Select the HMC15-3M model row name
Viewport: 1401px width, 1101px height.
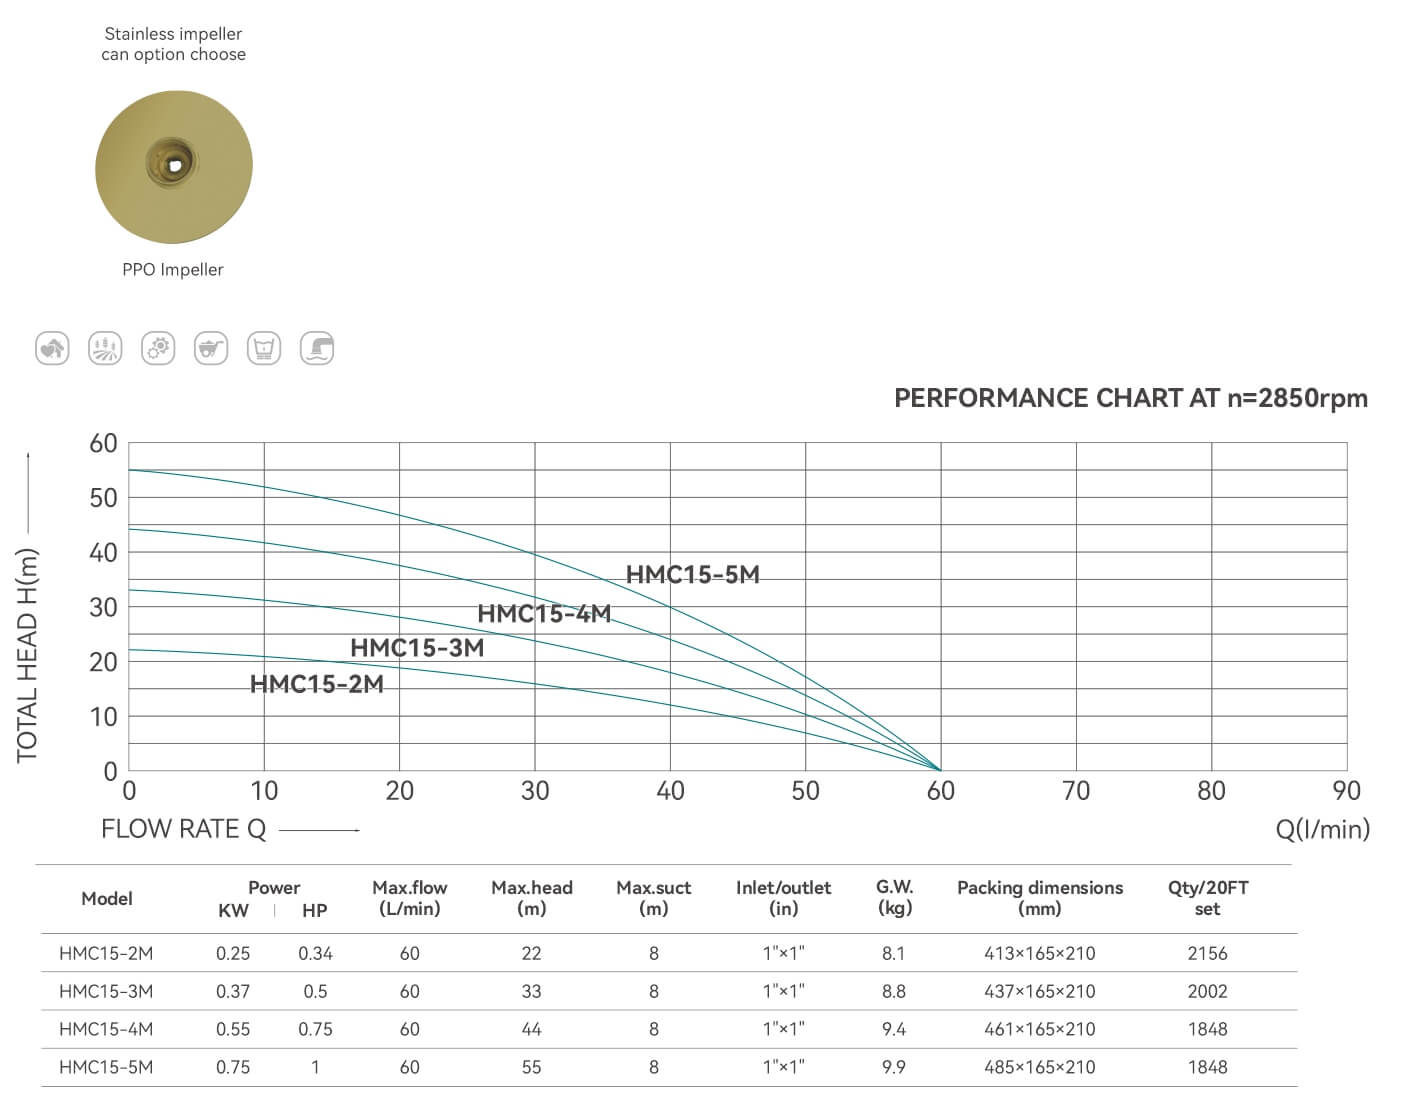(106, 991)
